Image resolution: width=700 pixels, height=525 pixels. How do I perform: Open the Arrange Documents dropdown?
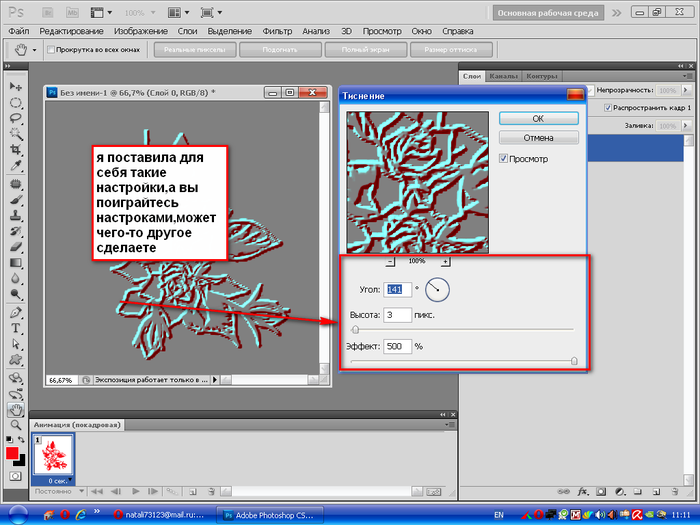[178, 12]
